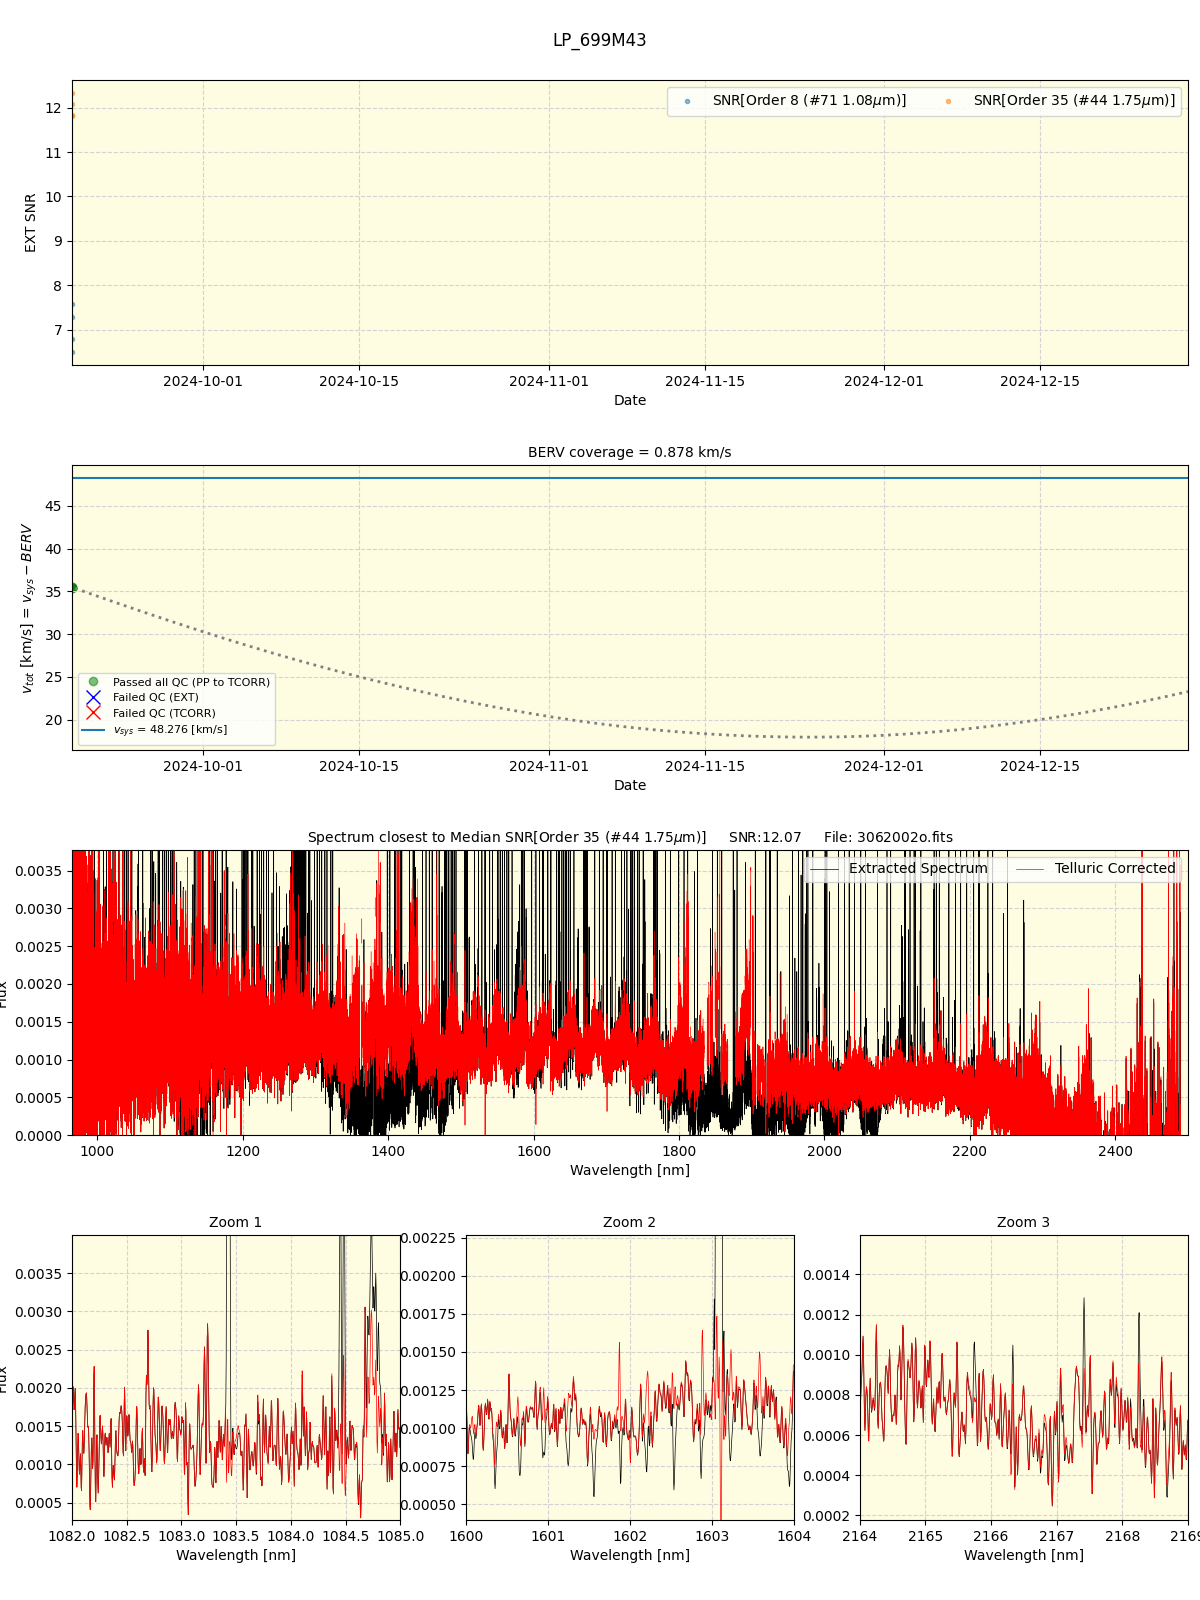Image resolution: width=1200 pixels, height=1600 pixels.
Task: Click the blue Order 8 legend marker
Action: tap(687, 101)
